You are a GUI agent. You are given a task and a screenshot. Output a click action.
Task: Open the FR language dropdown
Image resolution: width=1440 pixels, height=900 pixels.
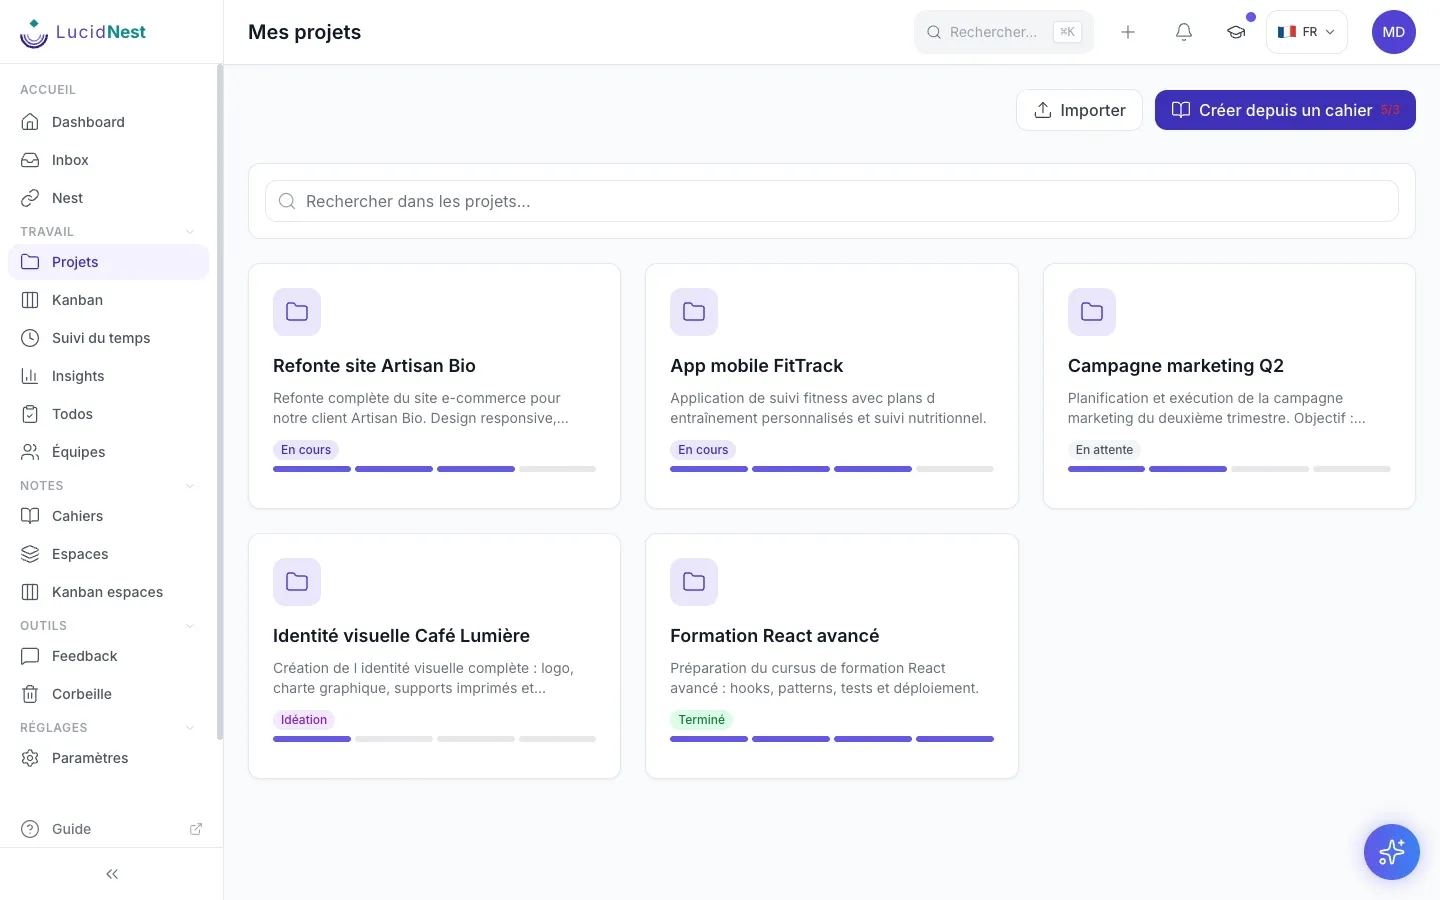(1307, 32)
